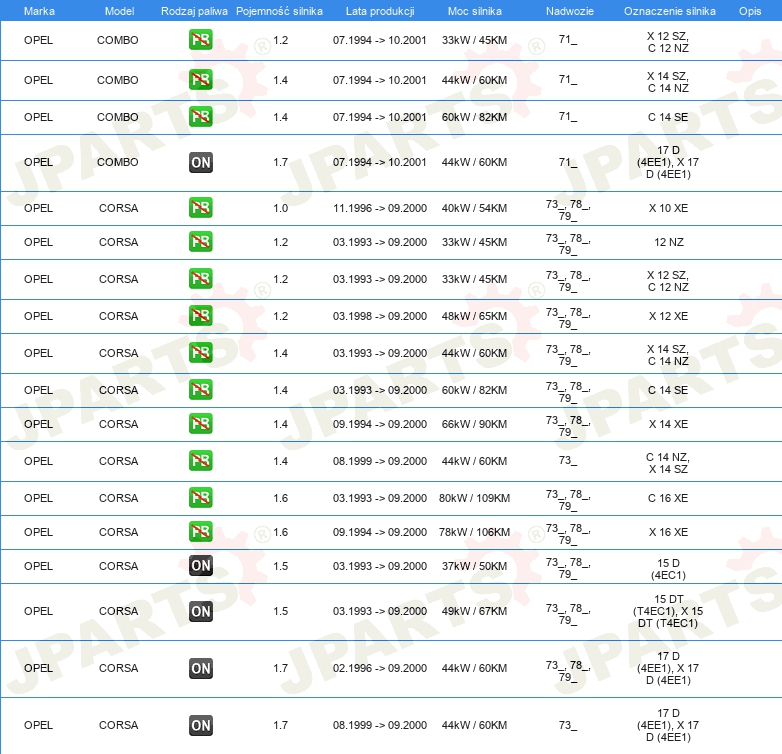Select body code 73_ in the last CORSA 1.7 row
782x754 pixels.
click(x=568, y=725)
